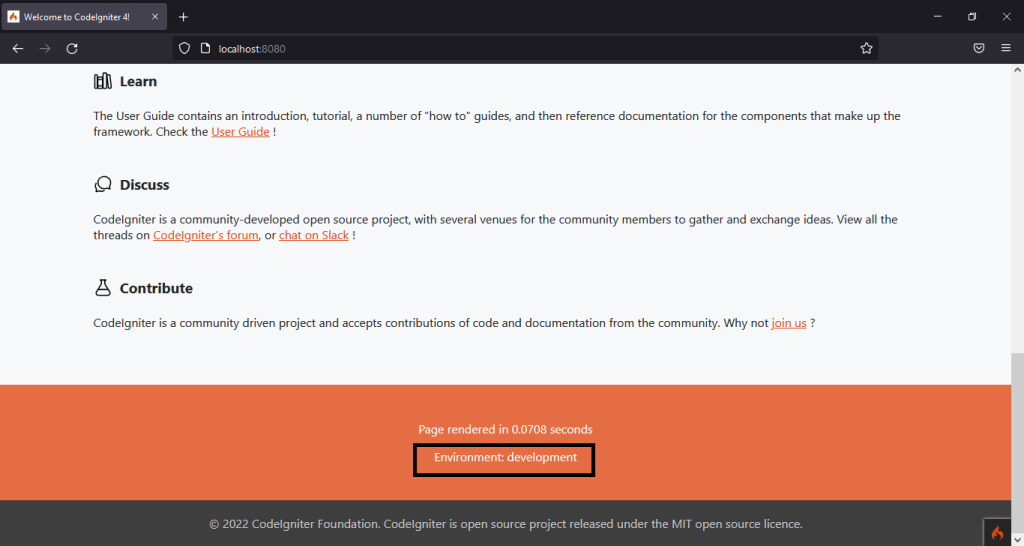Screen dimensions: 1024x546
Task: Open the Firefox hamburger application menu
Action: (x=1005, y=48)
